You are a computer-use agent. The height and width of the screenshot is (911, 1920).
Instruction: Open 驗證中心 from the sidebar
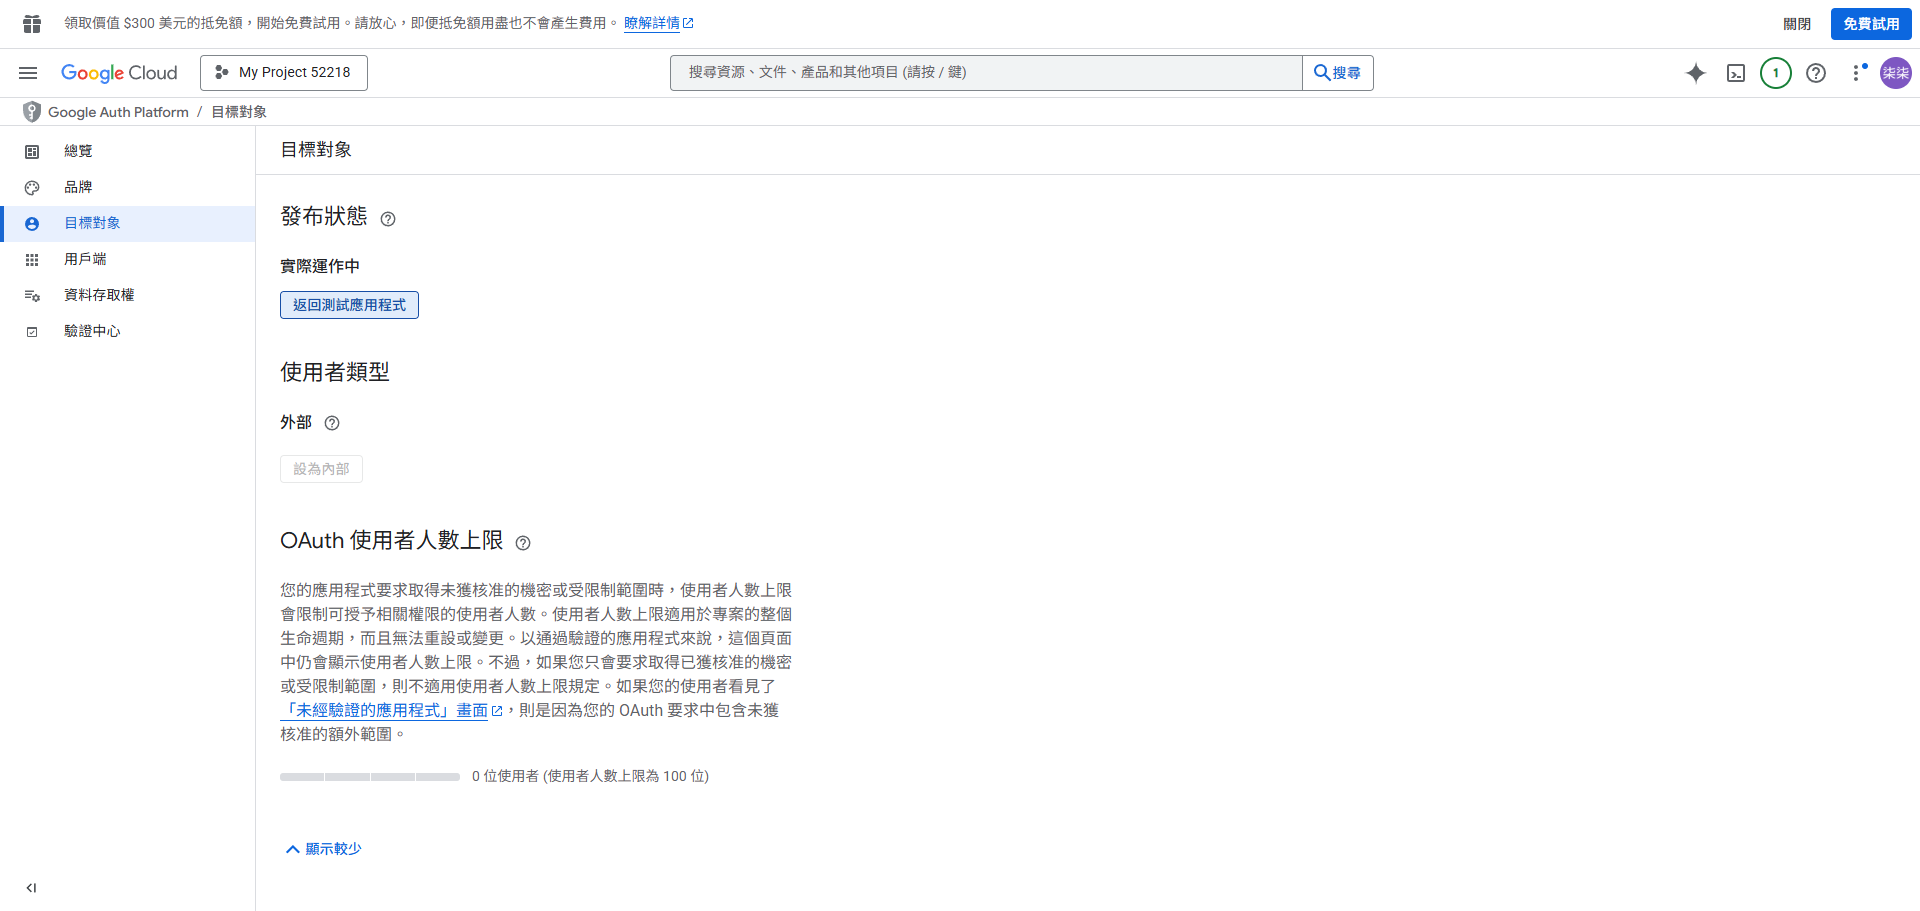(x=92, y=330)
